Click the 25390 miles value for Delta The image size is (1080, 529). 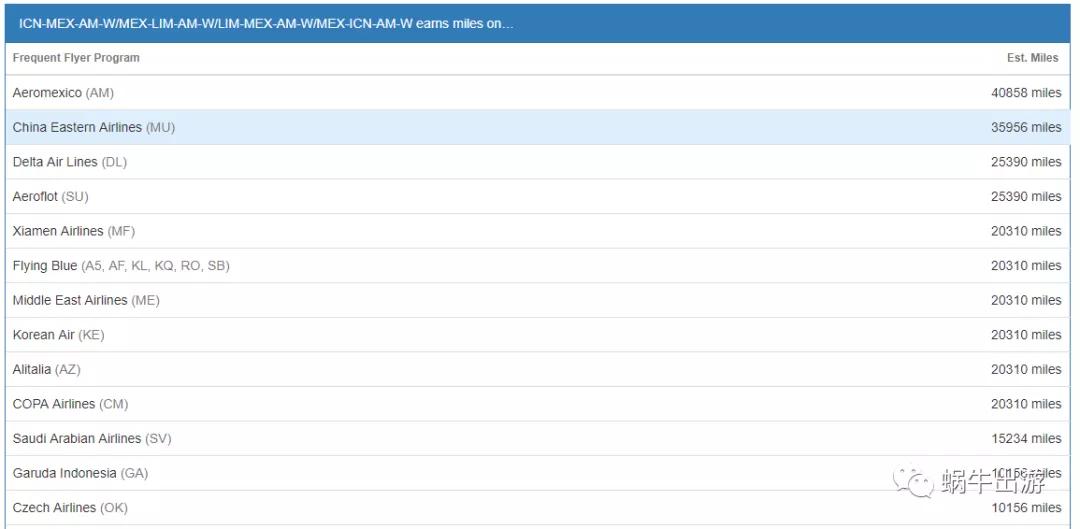point(1026,162)
